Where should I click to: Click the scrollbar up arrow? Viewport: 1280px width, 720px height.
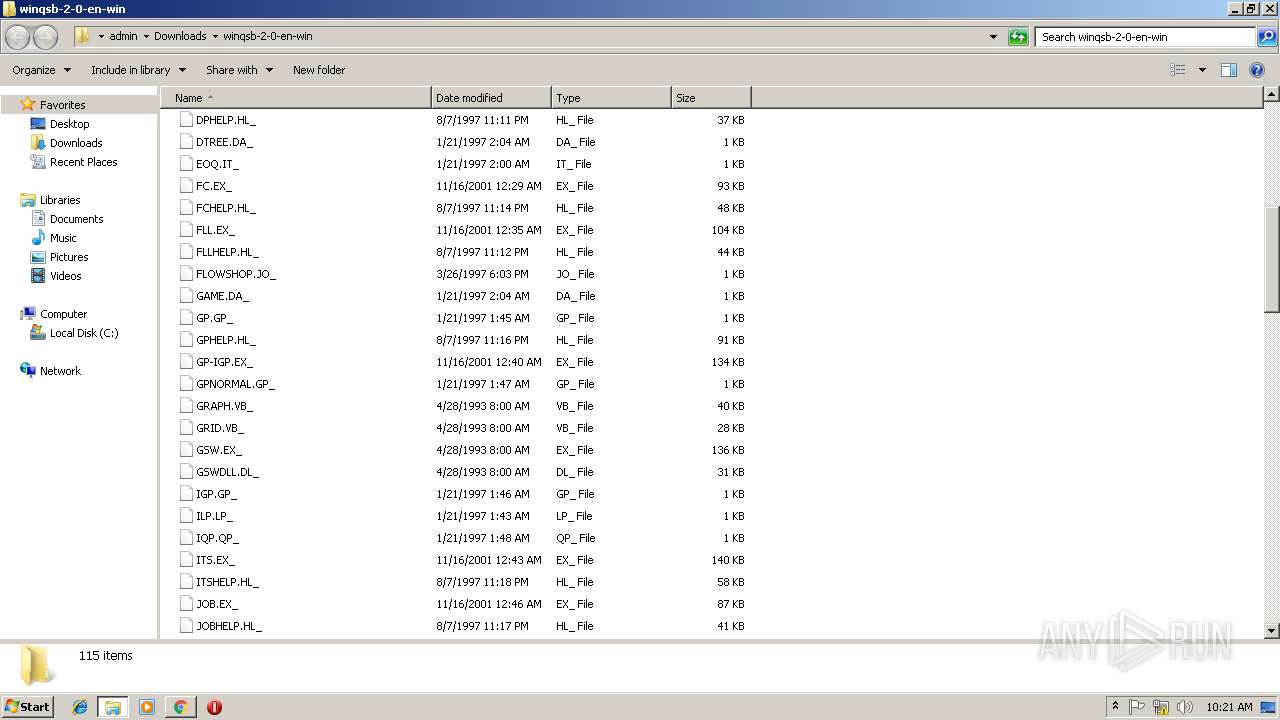1272,95
